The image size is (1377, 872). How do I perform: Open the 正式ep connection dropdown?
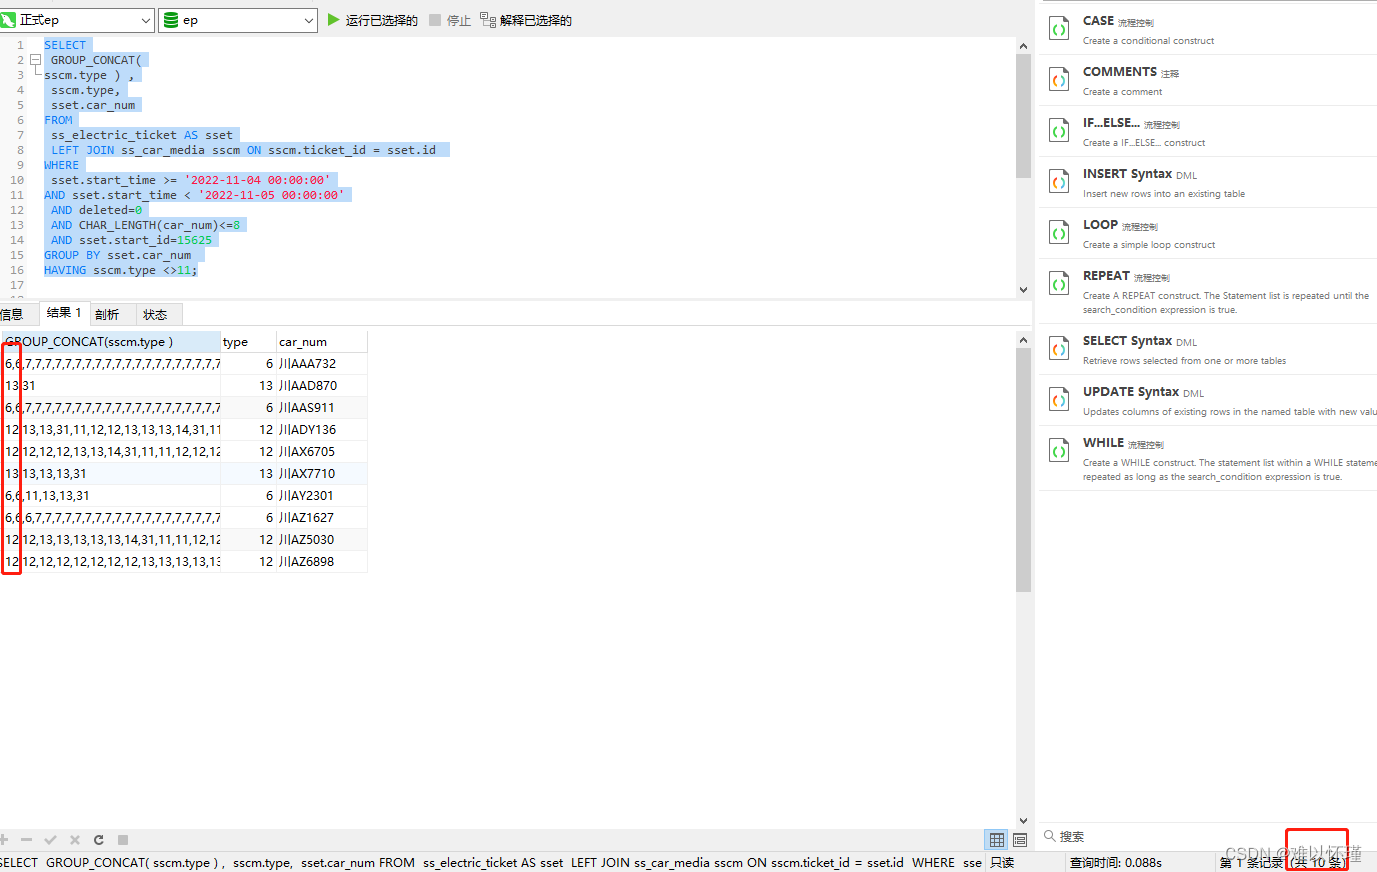pyautogui.click(x=77, y=20)
